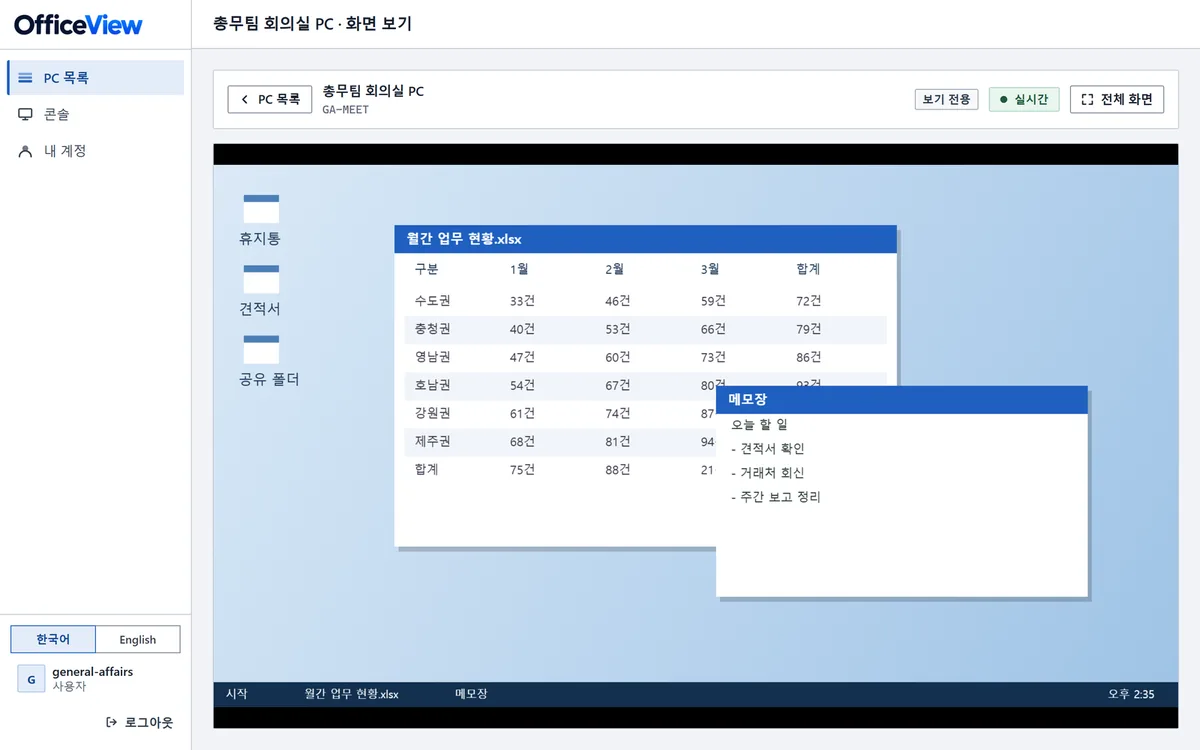The width and height of the screenshot is (1200, 750).
Task: Click the 시작 button in remote taskbar
Action: click(x=237, y=694)
